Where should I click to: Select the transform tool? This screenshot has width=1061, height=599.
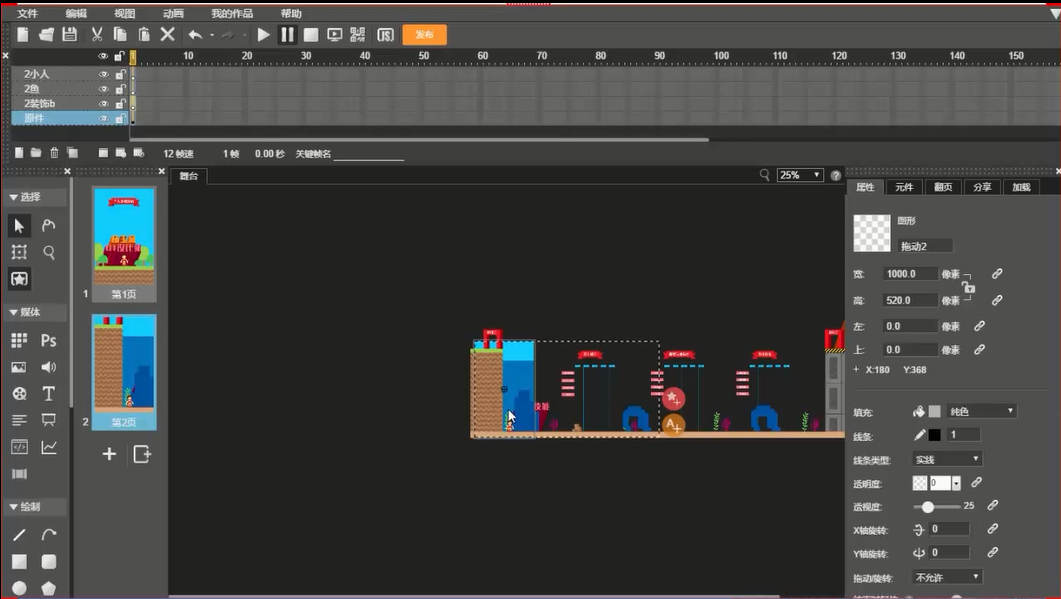point(19,252)
